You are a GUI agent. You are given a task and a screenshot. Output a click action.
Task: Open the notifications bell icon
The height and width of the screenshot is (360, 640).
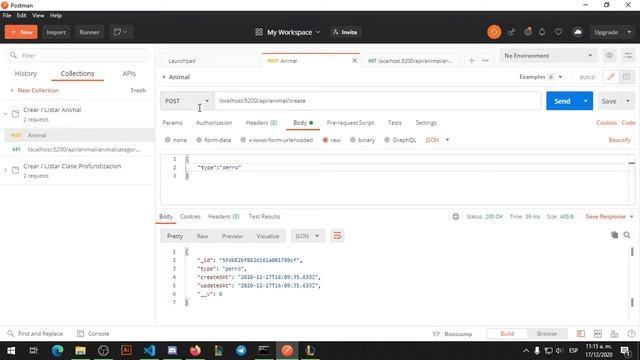(542, 32)
